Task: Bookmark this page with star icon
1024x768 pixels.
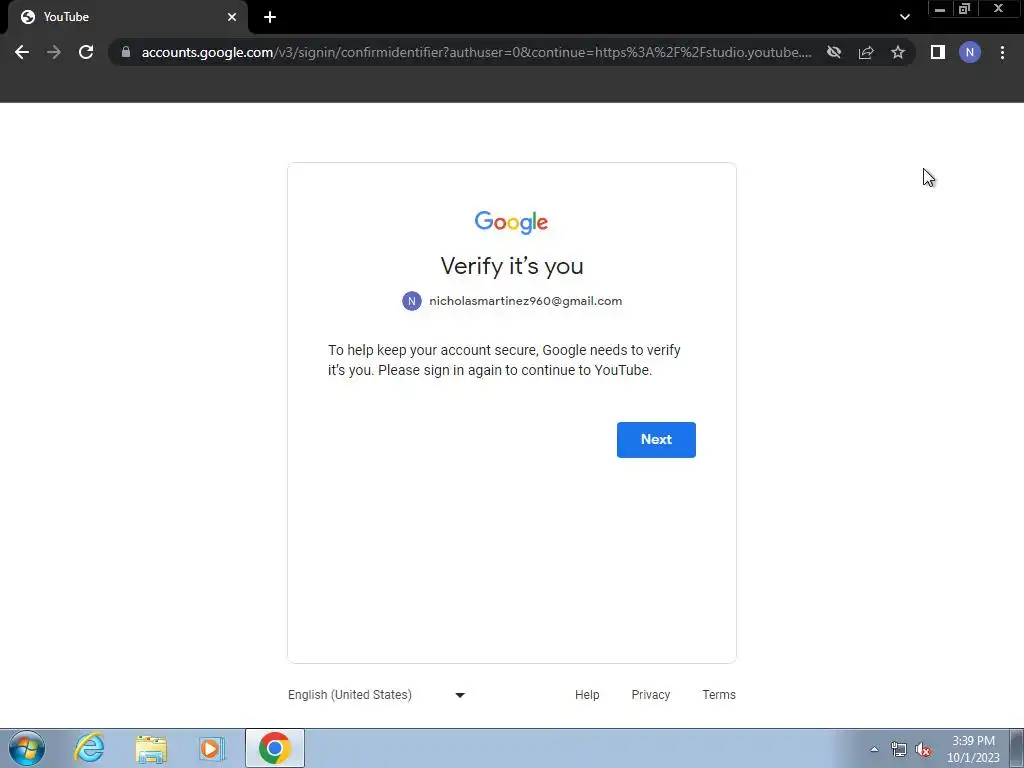Action: pyautogui.click(x=898, y=52)
